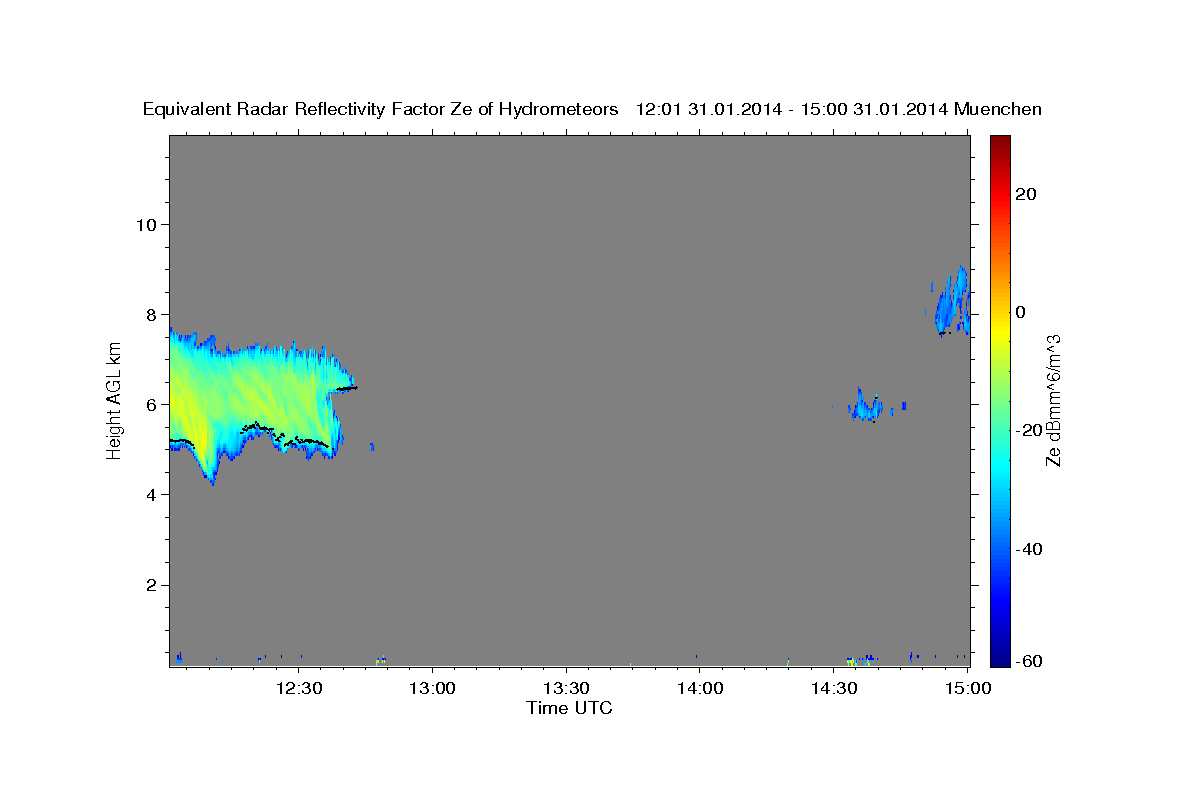Click the '15:00' time tick label
Image resolution: width=1200 pixels, height=800 pixels.
click(x=968, y=689)
